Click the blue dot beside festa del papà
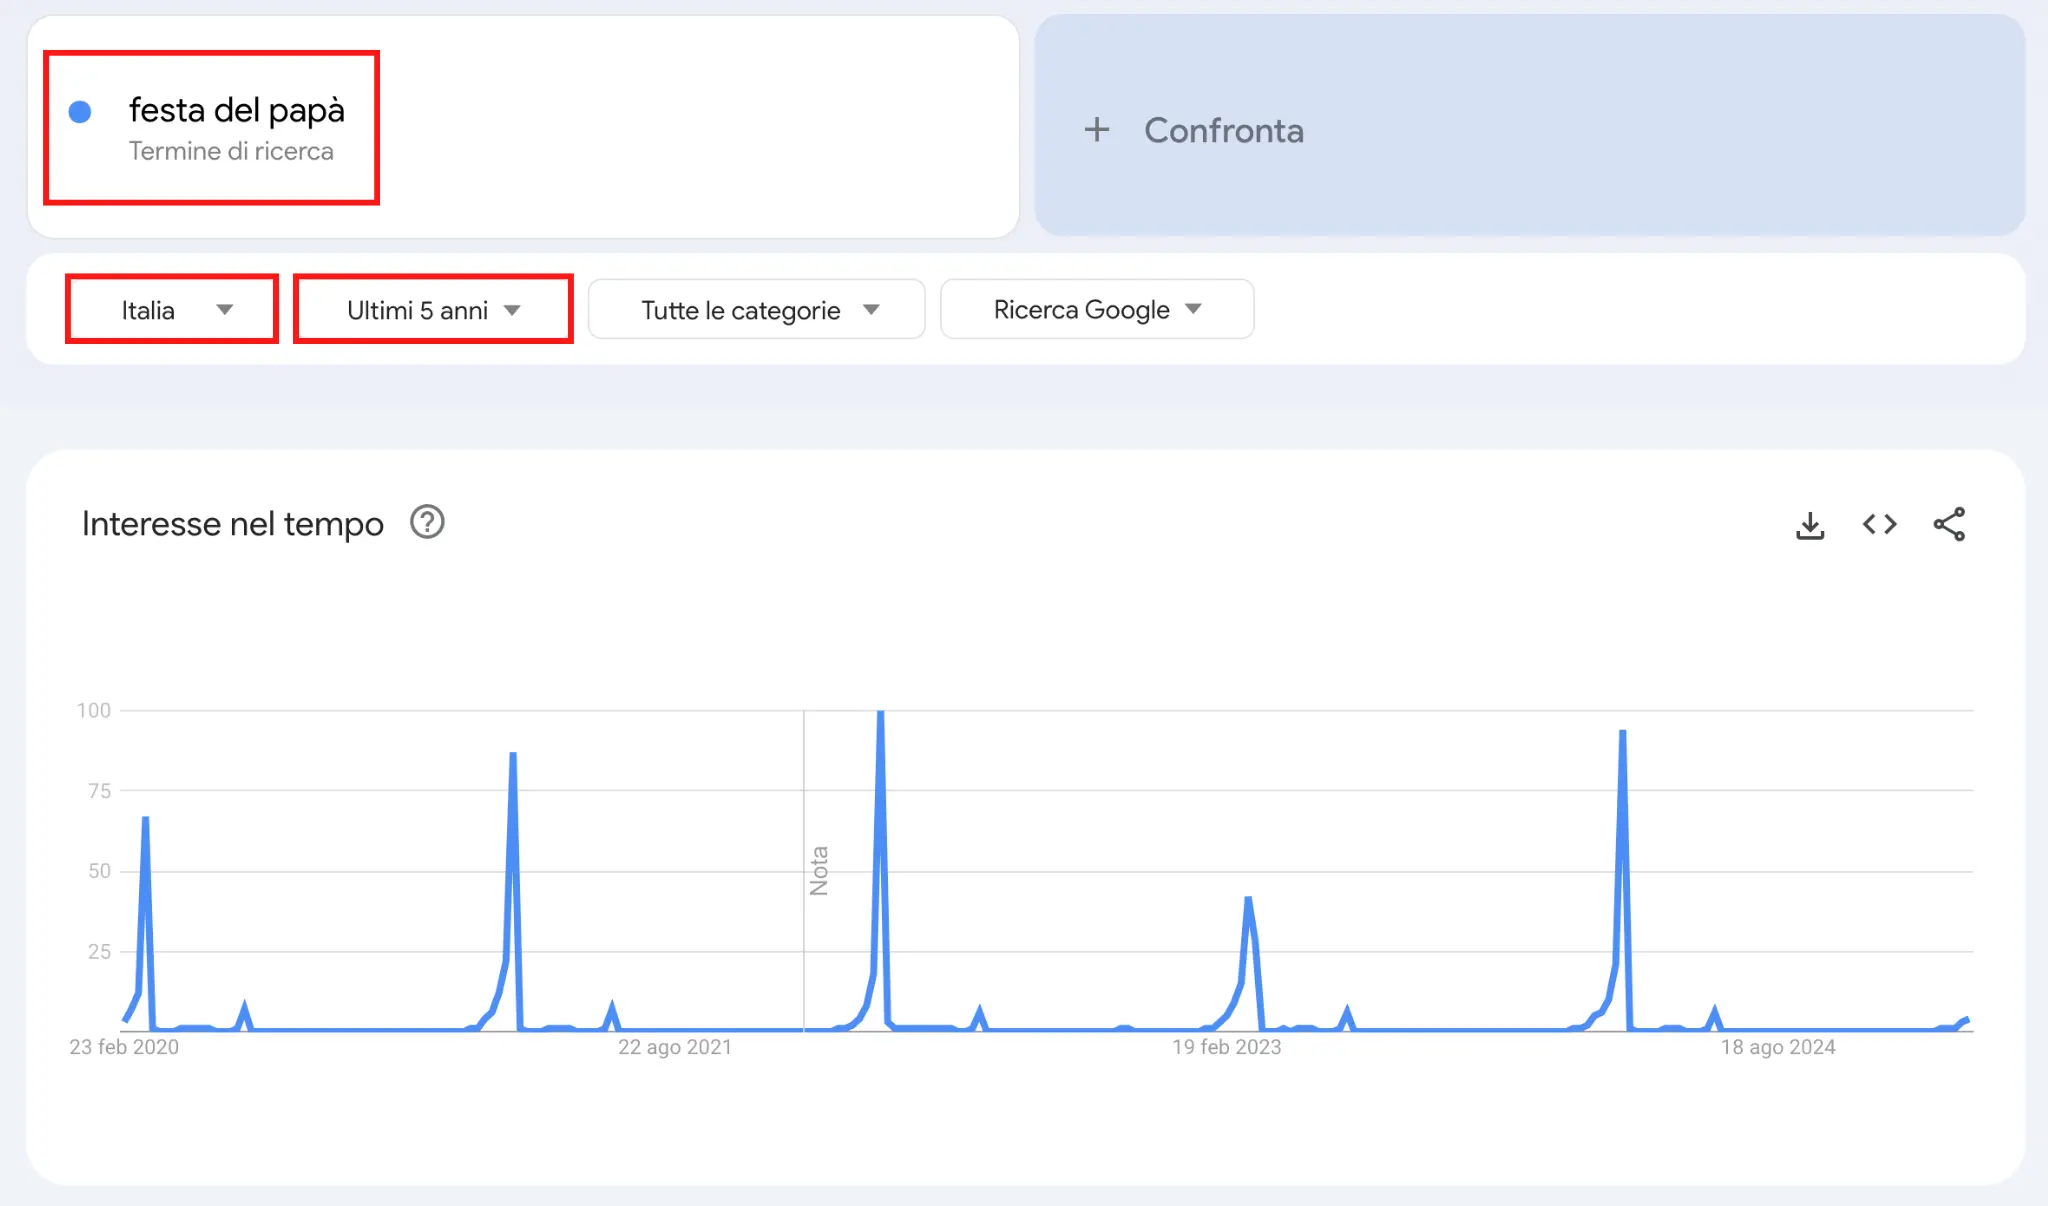This screenshot has width=2048, height=1206. [80, 112]
